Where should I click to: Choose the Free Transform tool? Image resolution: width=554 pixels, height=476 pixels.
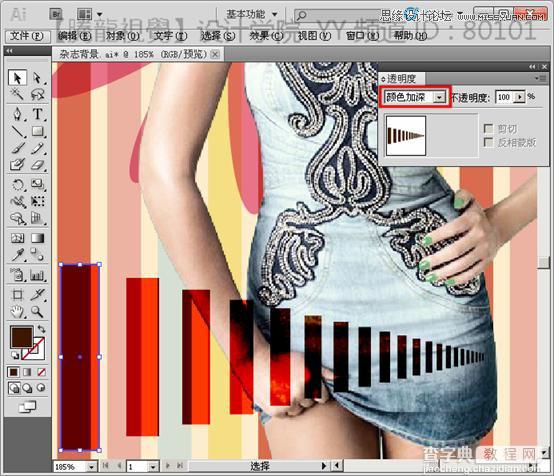point(37,201)
